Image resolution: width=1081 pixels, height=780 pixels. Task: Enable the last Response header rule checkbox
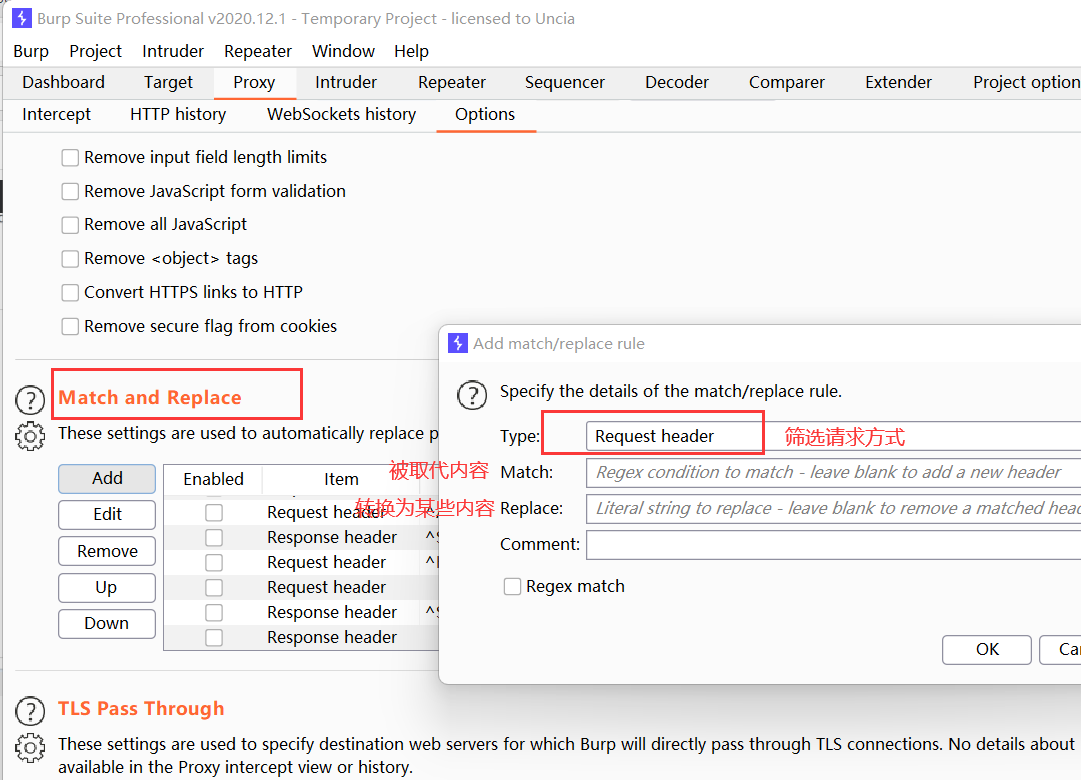click(x=214, y=637)
